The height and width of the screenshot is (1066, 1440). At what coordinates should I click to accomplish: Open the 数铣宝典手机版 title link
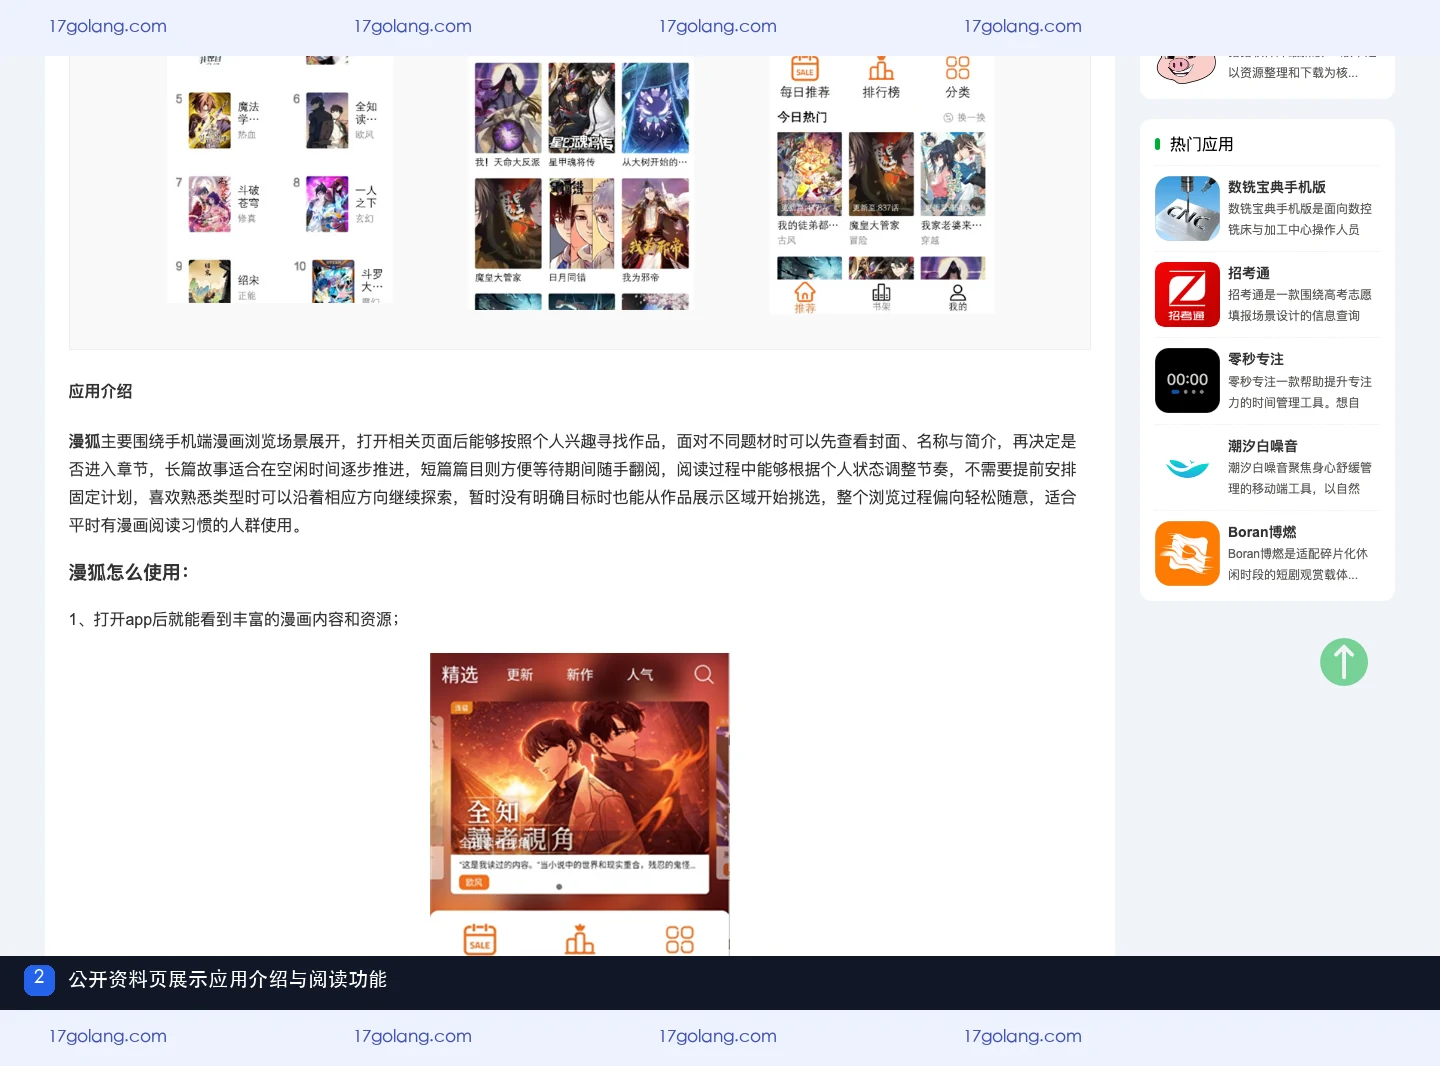[1277, 187]
